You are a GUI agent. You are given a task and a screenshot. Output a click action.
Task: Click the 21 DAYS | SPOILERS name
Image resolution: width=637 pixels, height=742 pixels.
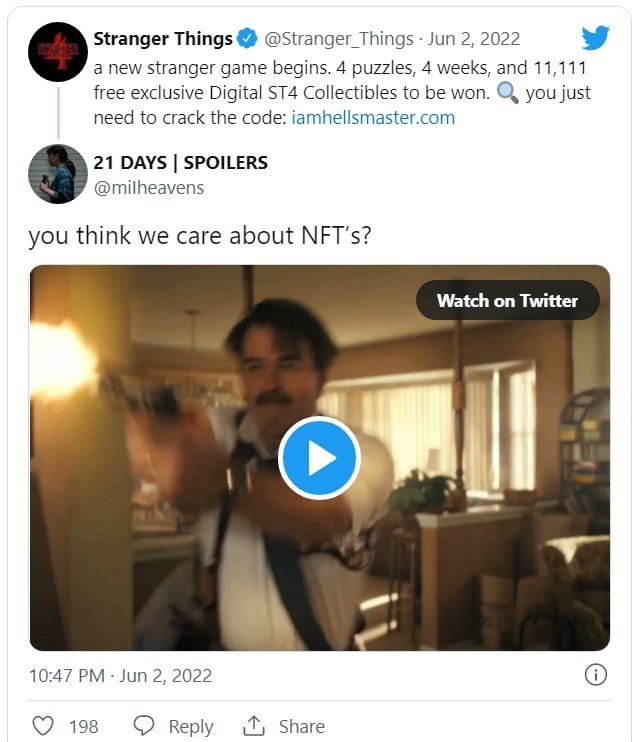click(x=180, y=162)
